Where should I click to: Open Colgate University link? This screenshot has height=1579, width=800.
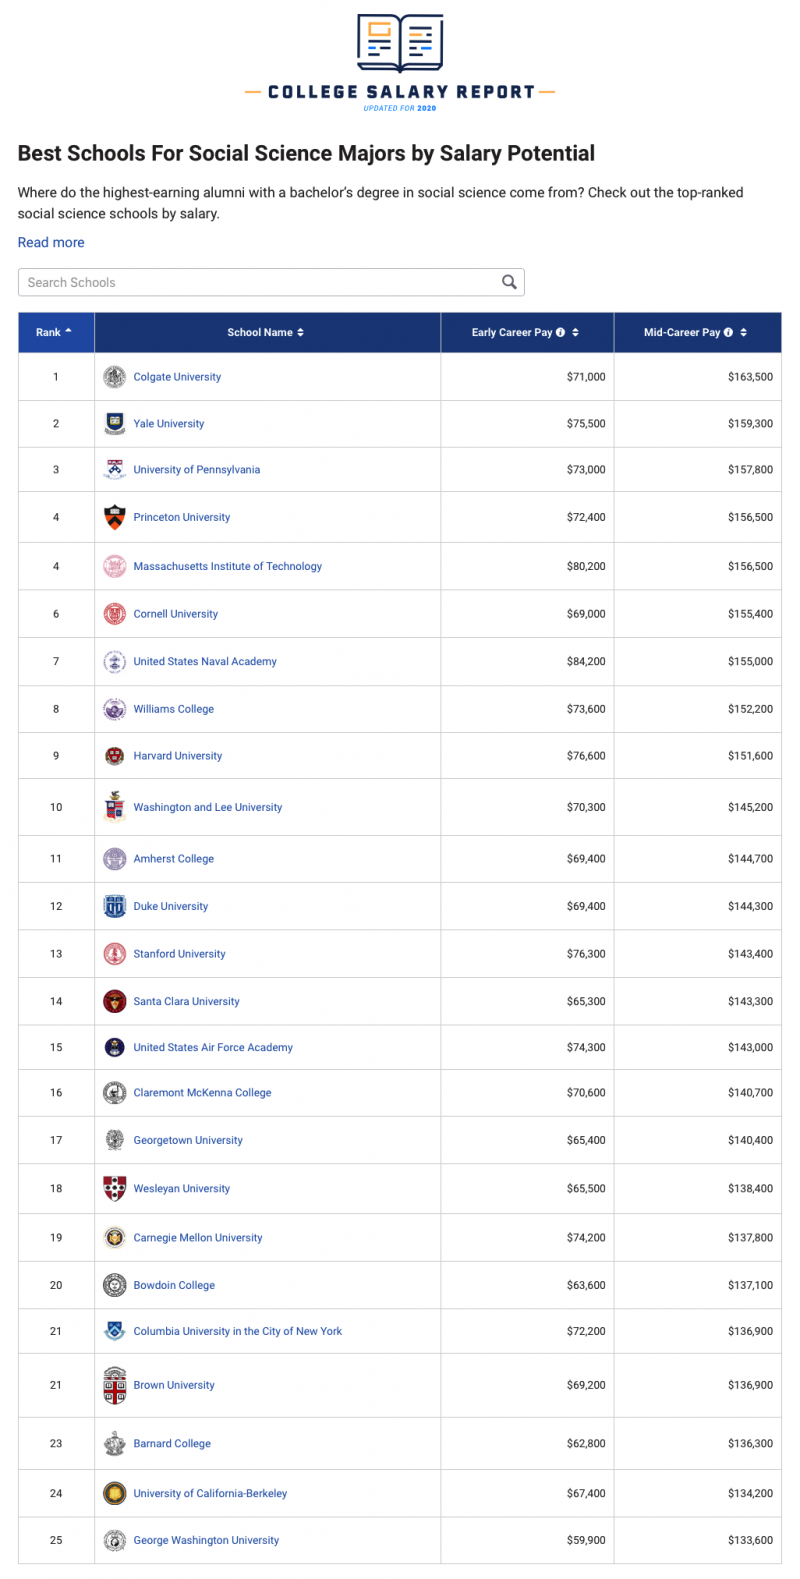click(177, 377)
